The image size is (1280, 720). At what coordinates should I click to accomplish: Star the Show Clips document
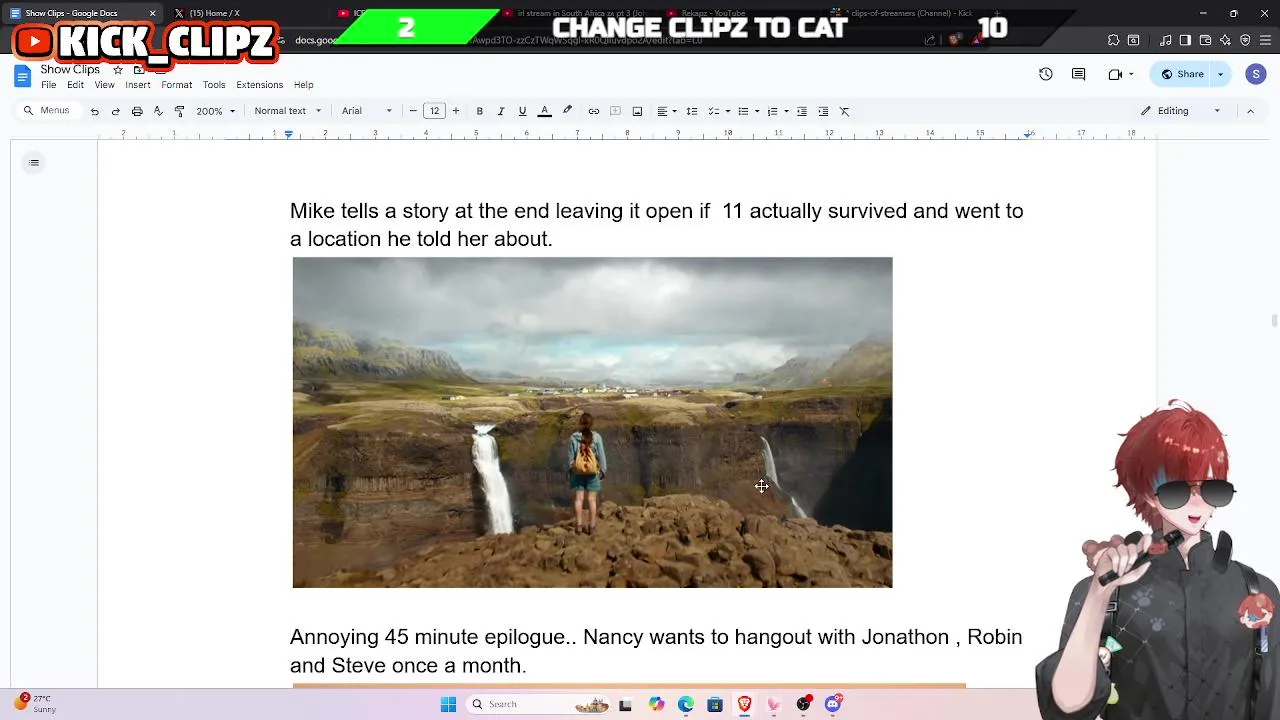[x=117, y=70]
